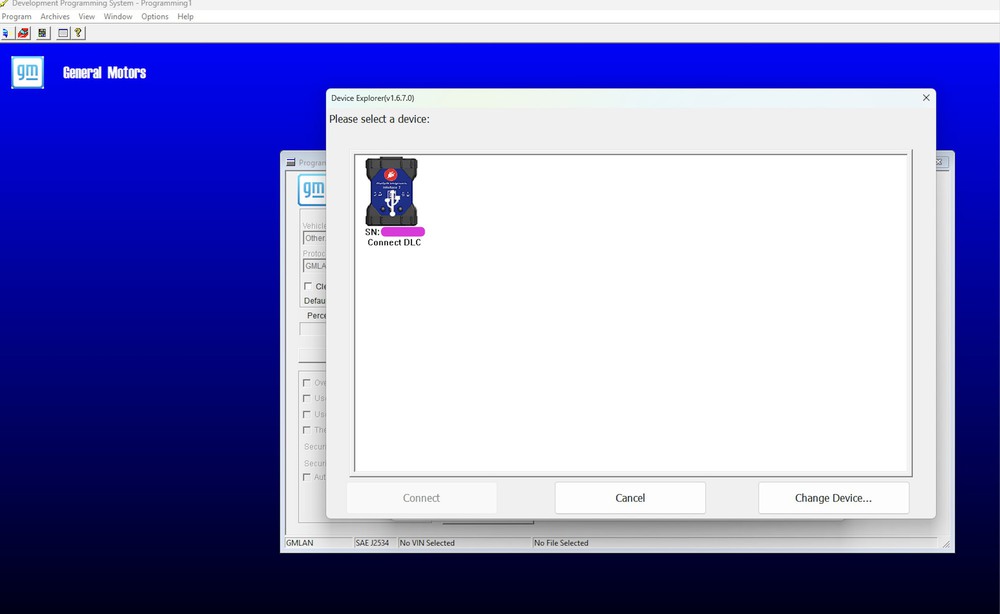Click the Cancel button in Device Explorer

pyautogui.click(x=630, y=498)
